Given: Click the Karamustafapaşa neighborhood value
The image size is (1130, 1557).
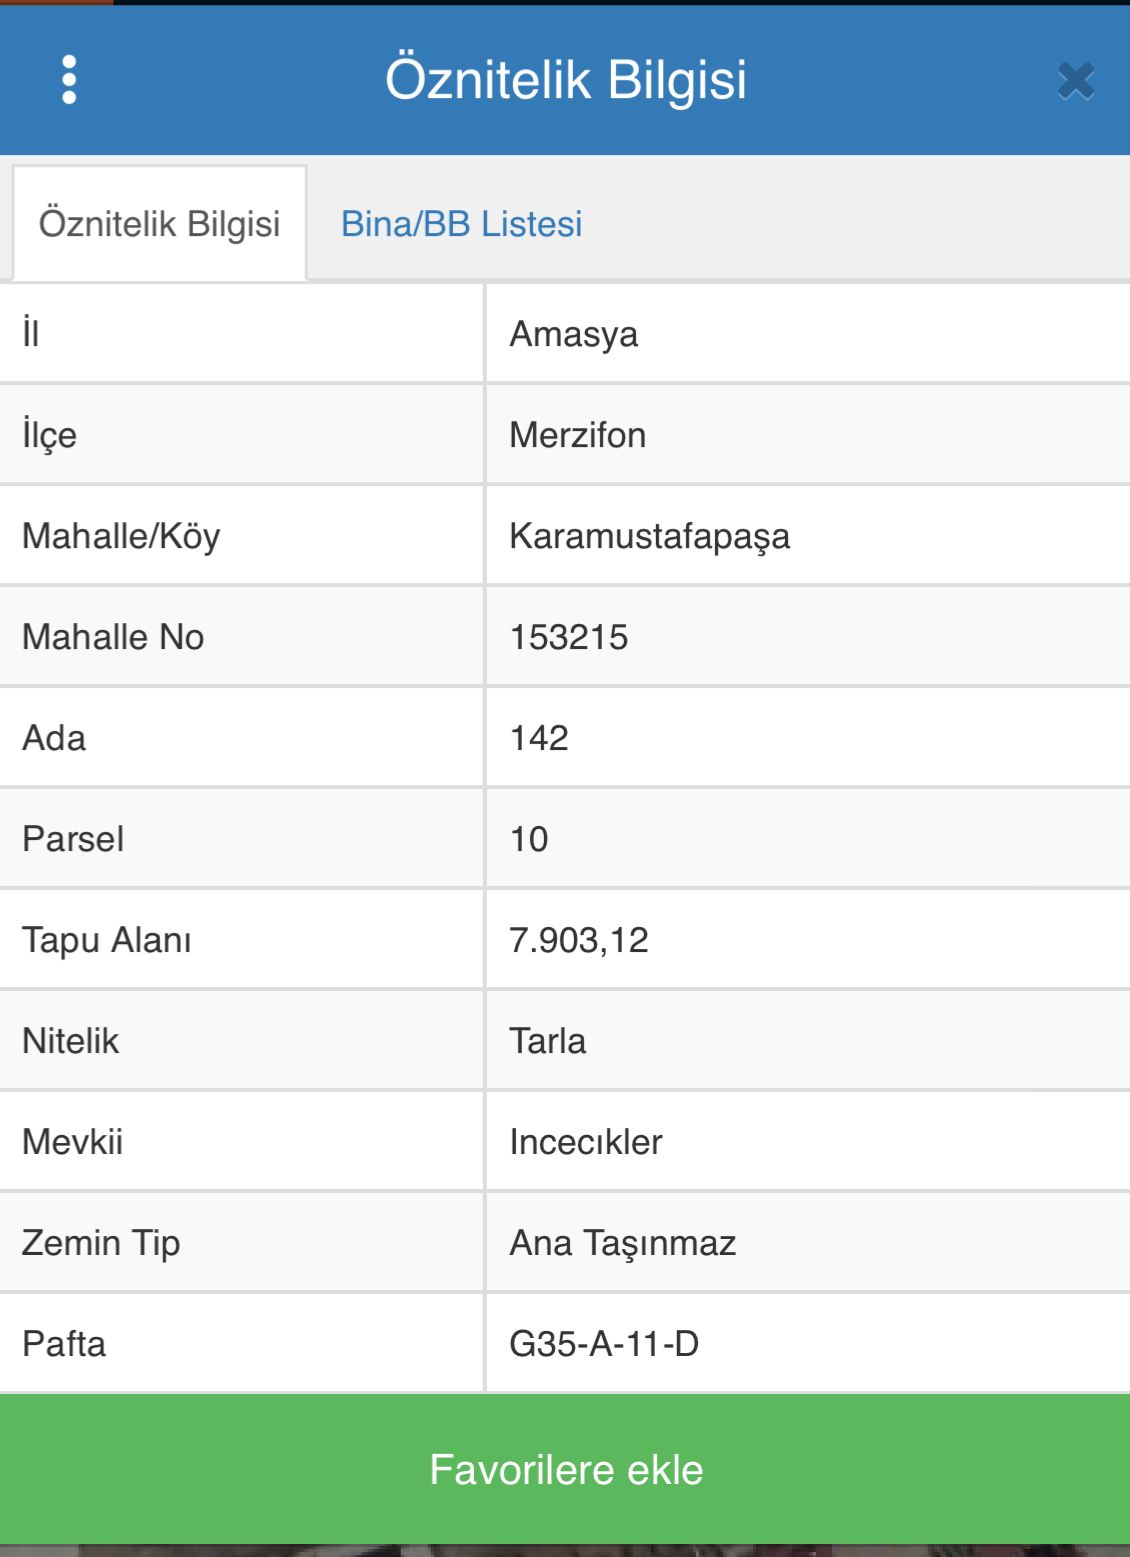Looking at the screenshot, I should click(649, 536).
